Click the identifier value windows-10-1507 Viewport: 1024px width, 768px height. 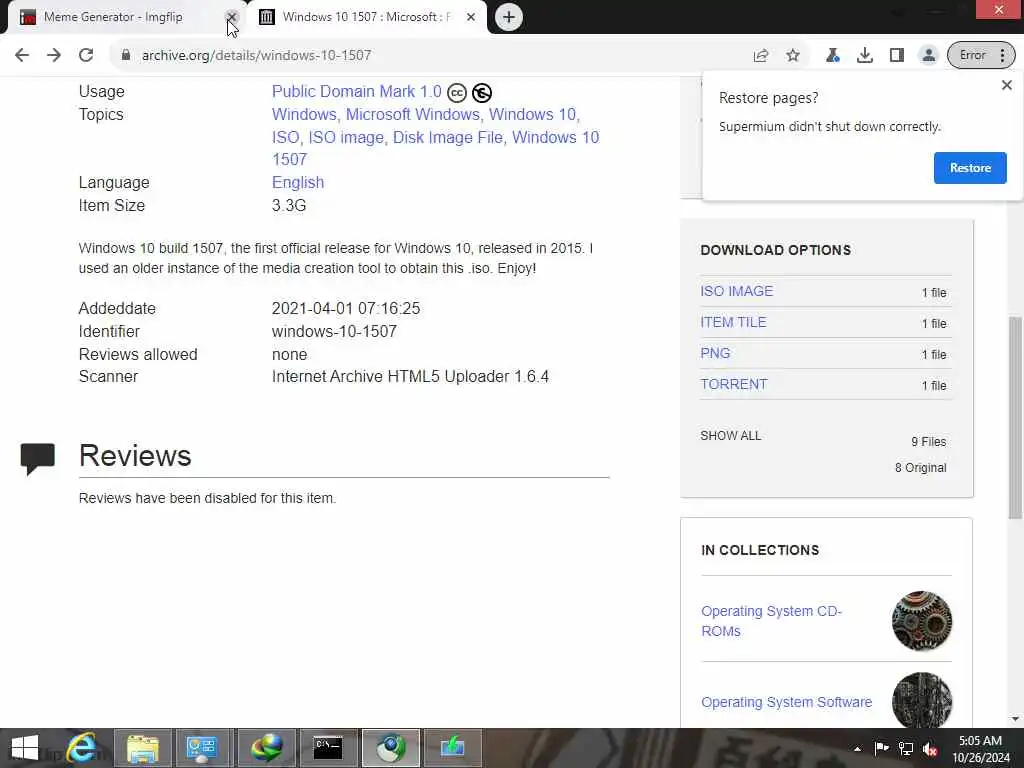334,331
